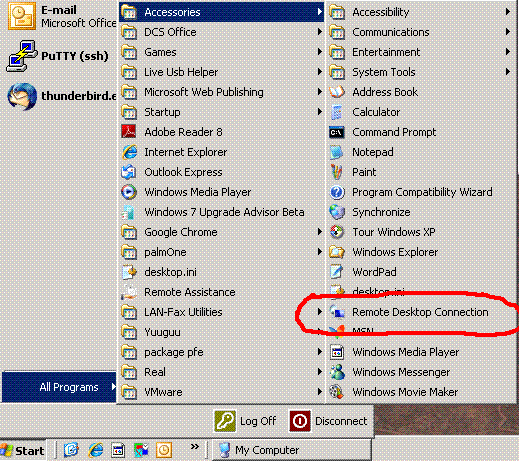Click the Program Compatibility Wizard icon
Viewport: 519px width, 461px height.
[337, 192]
